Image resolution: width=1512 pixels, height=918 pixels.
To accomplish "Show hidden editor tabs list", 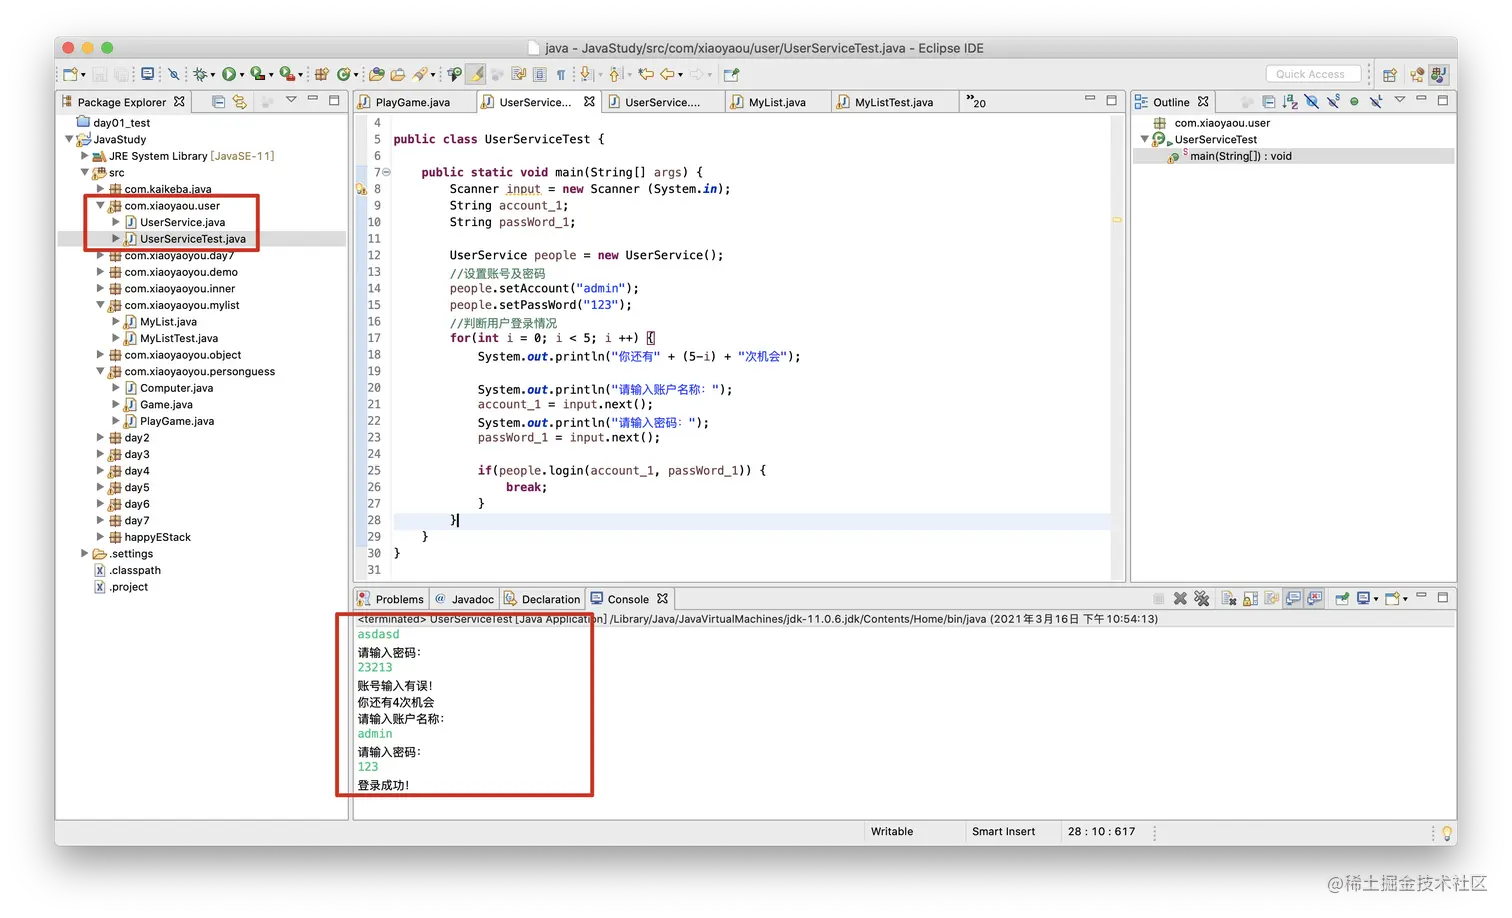I will 975,102.
